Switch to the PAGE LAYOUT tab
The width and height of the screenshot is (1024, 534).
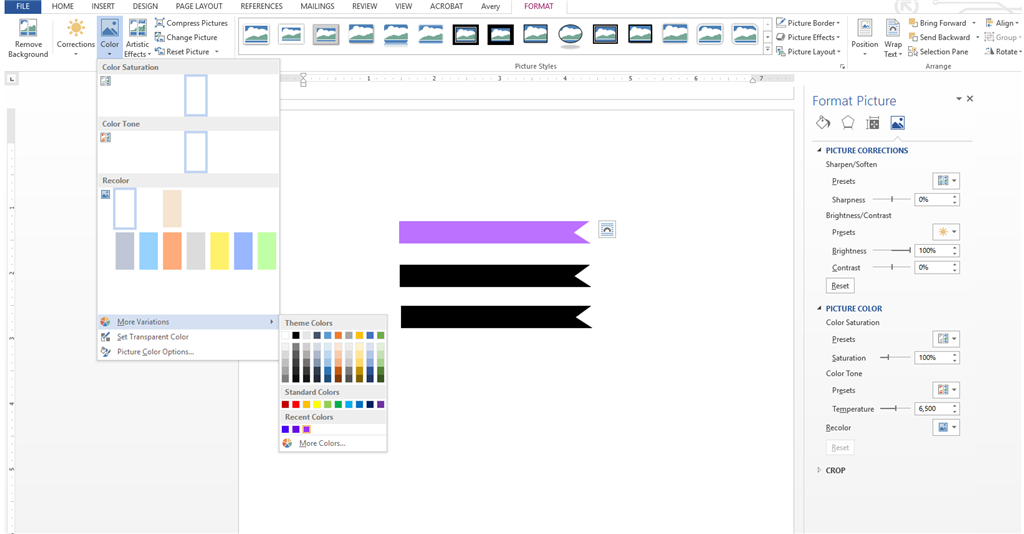(199, 7)
